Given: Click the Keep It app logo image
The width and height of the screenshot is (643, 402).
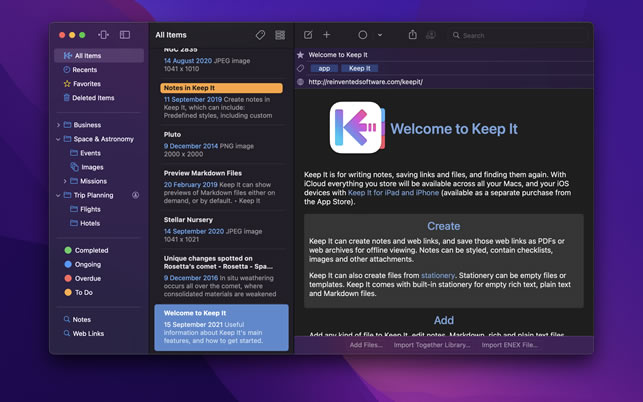Looking at the screenshot, I should [x=357, y=128].
